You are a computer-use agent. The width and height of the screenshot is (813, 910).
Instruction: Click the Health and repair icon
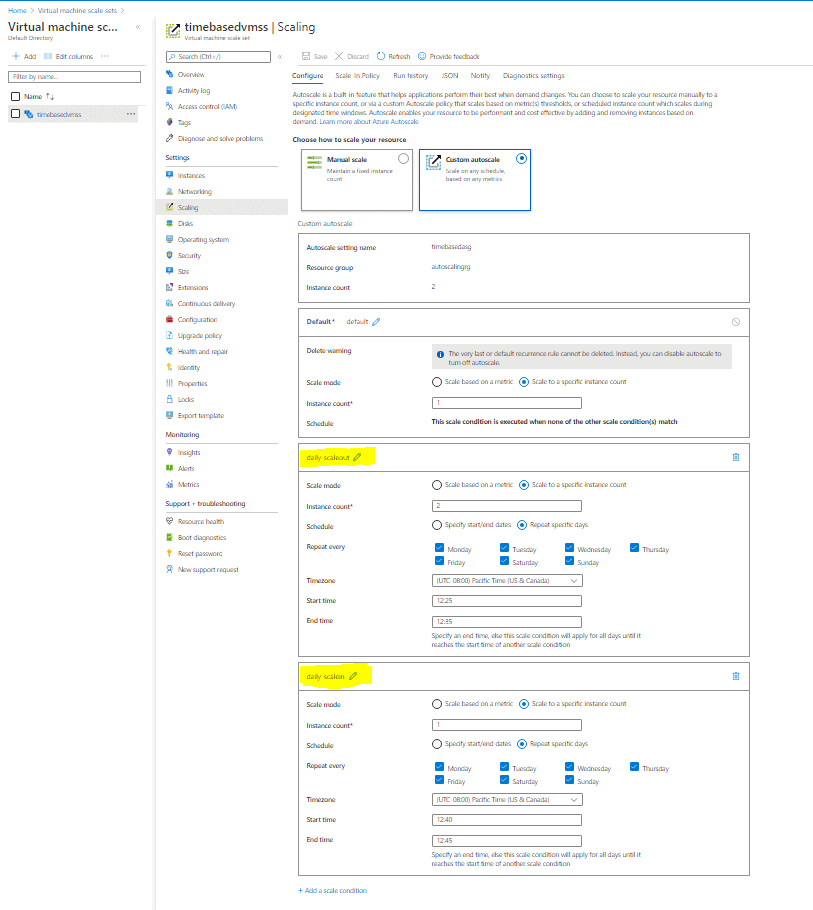[x=169, y=351]
